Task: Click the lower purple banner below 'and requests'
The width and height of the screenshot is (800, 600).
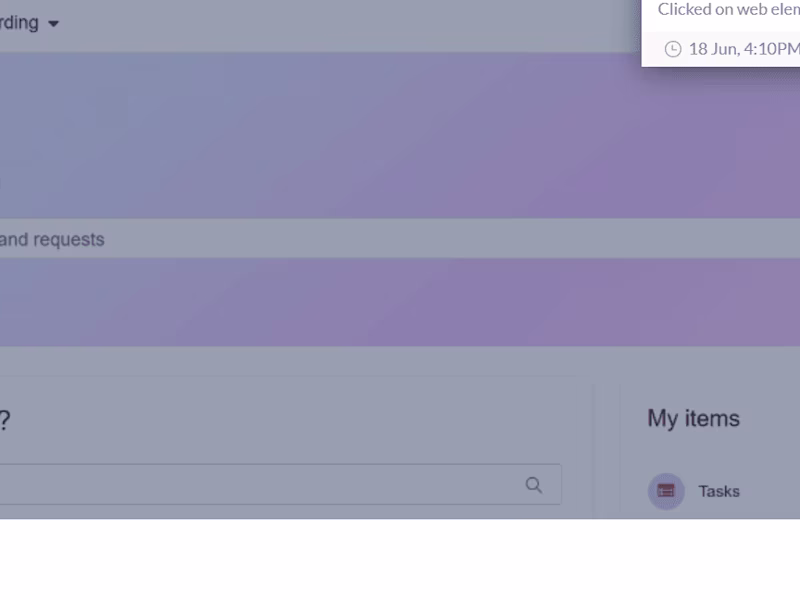Action: point(400,302)
